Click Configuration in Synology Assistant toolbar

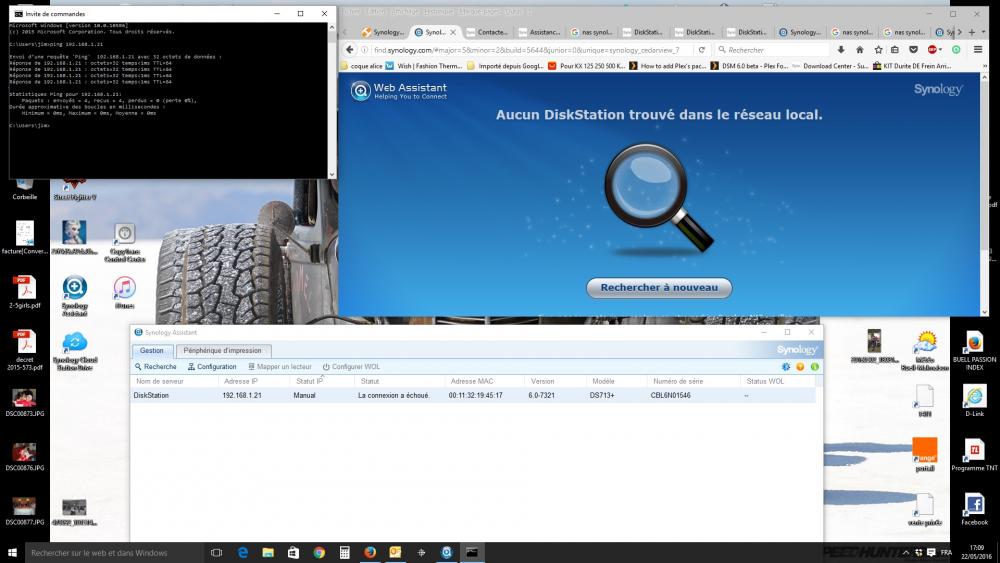(212, 367)
